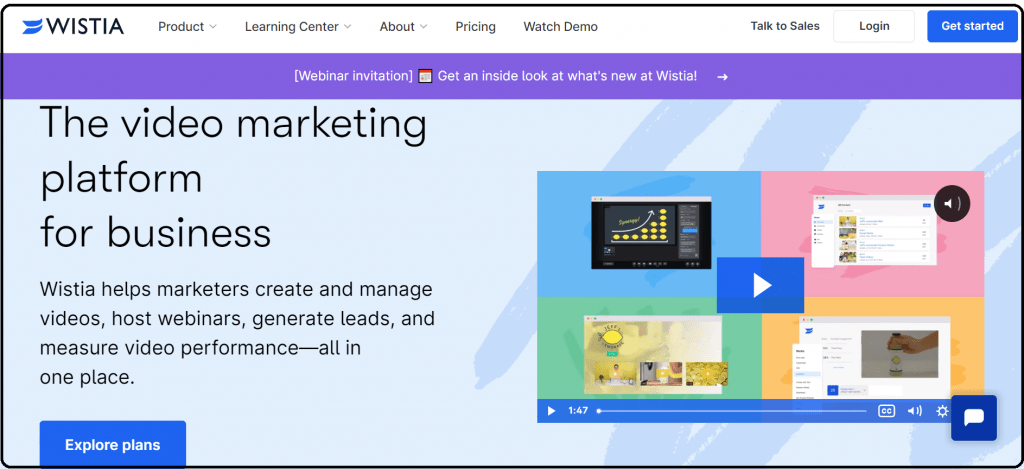Expand the Product dropdown menu
The width and height of the screenshot is (1024, 469).
click(x=187, y=27)
